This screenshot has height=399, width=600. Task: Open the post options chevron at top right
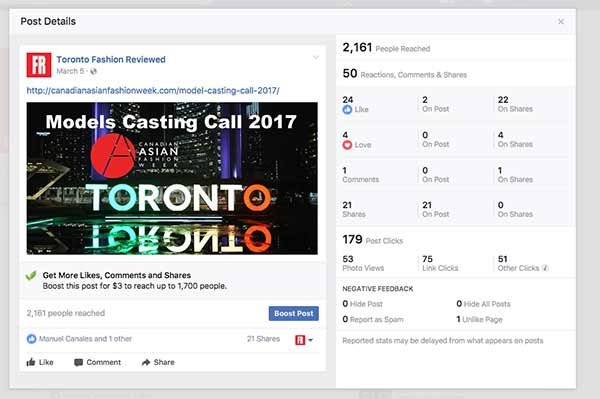coord(316,58)
